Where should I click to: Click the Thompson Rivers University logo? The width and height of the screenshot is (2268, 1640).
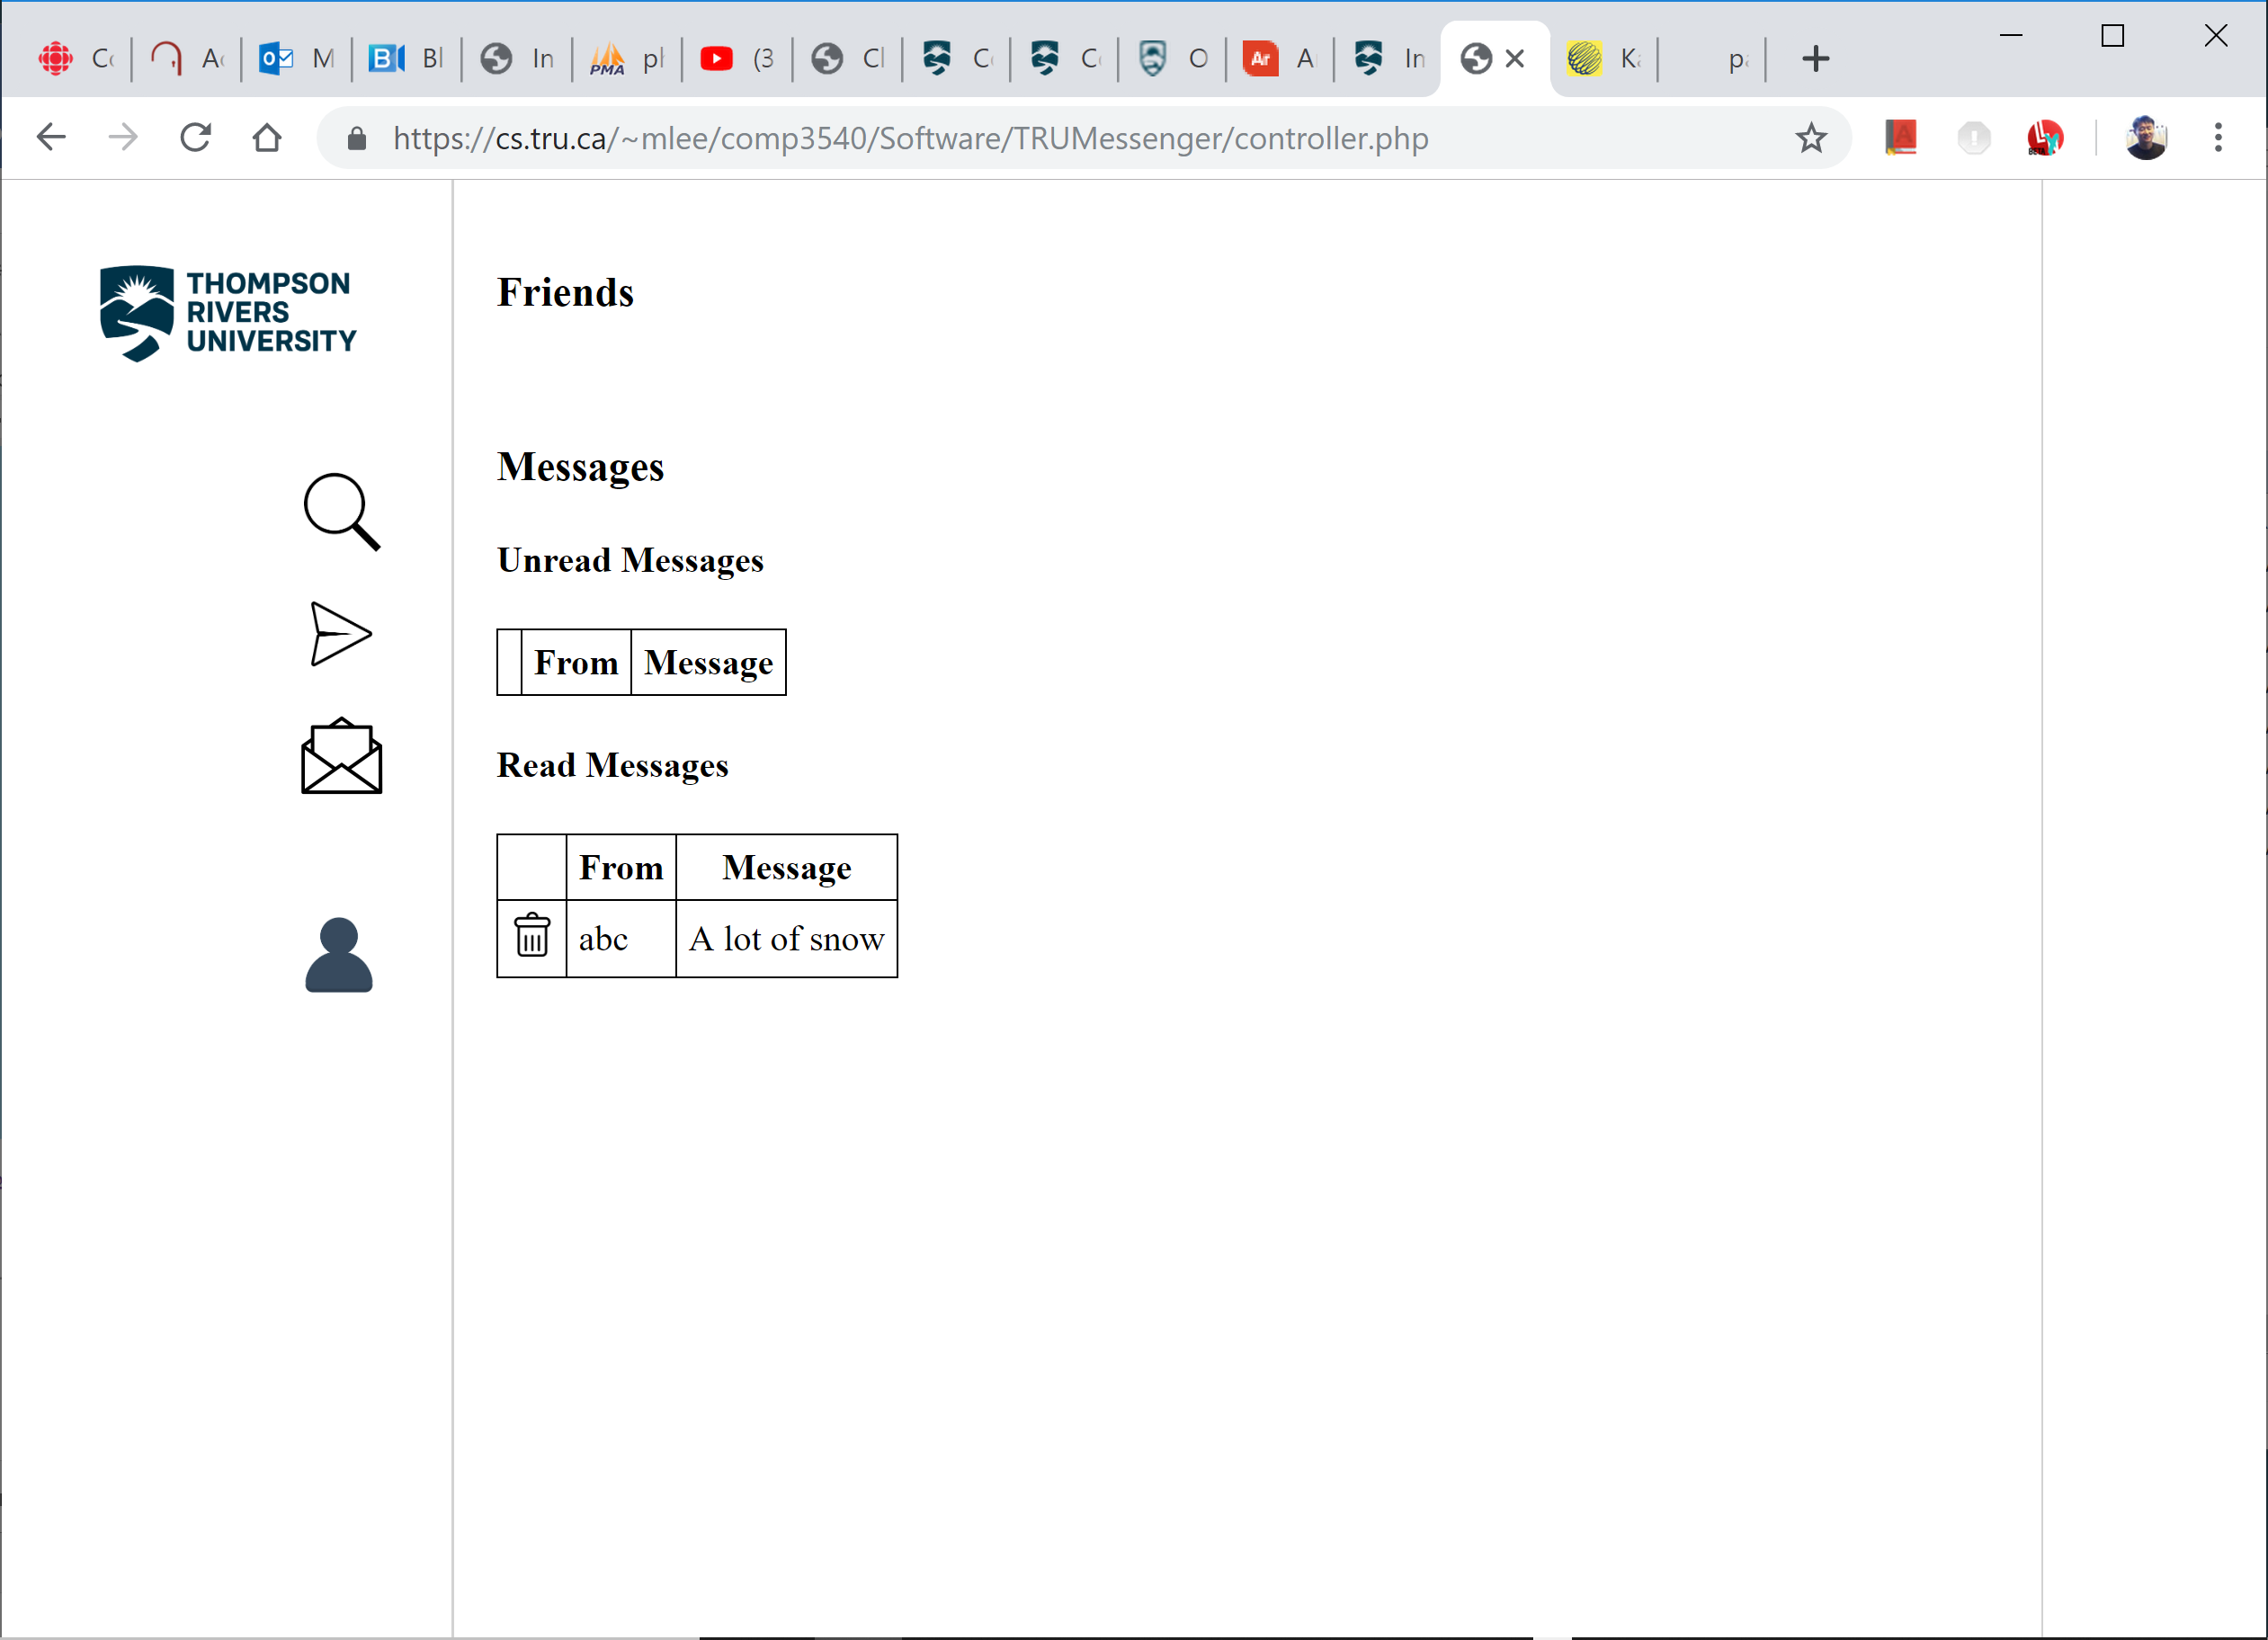click(228, 312)
